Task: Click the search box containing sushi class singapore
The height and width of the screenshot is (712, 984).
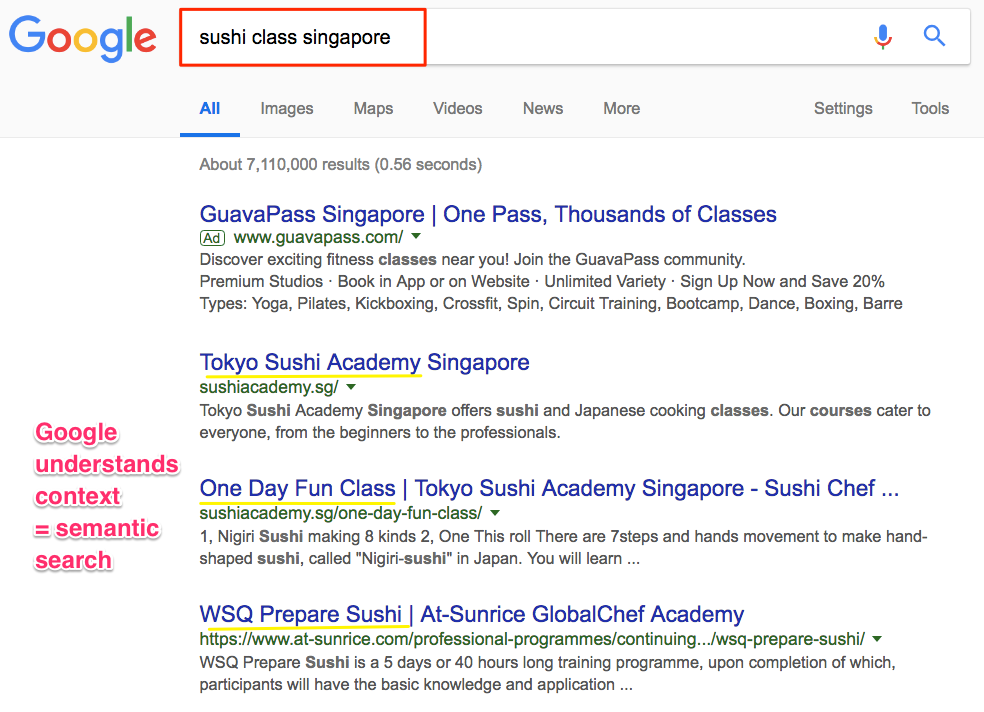Action: (520, 38)
